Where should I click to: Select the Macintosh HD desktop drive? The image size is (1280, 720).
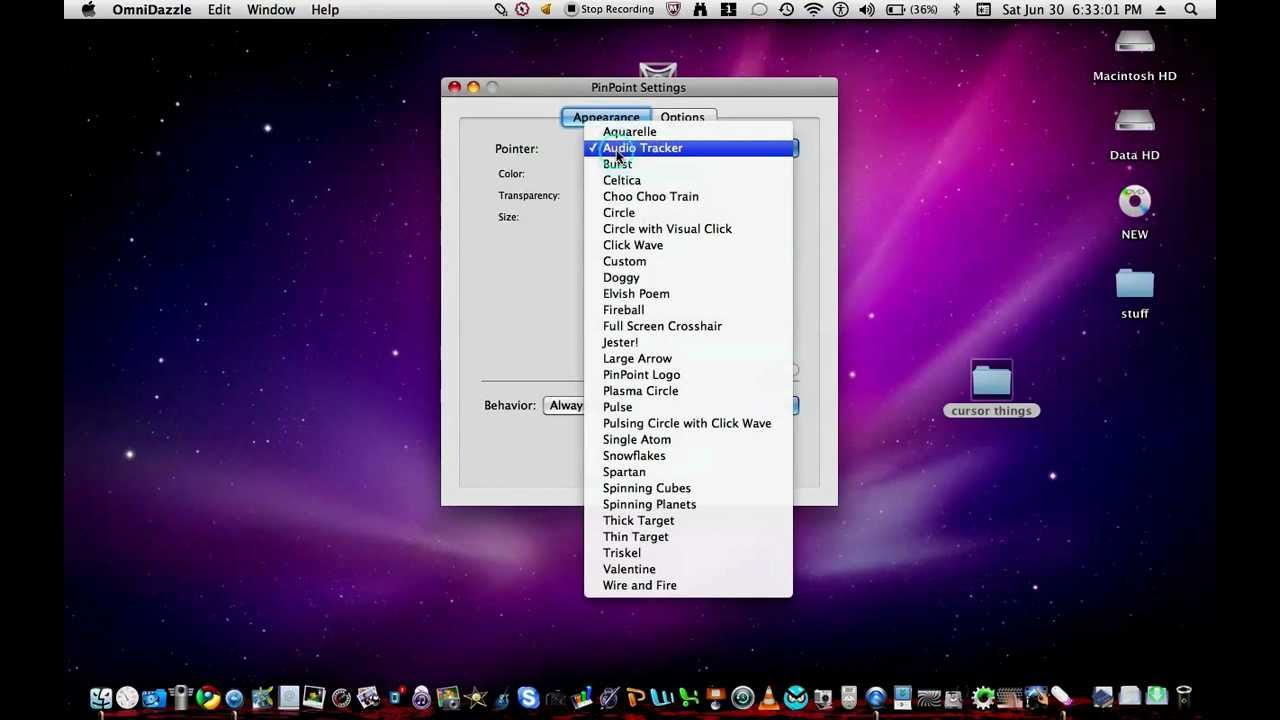coord(1134,56)
